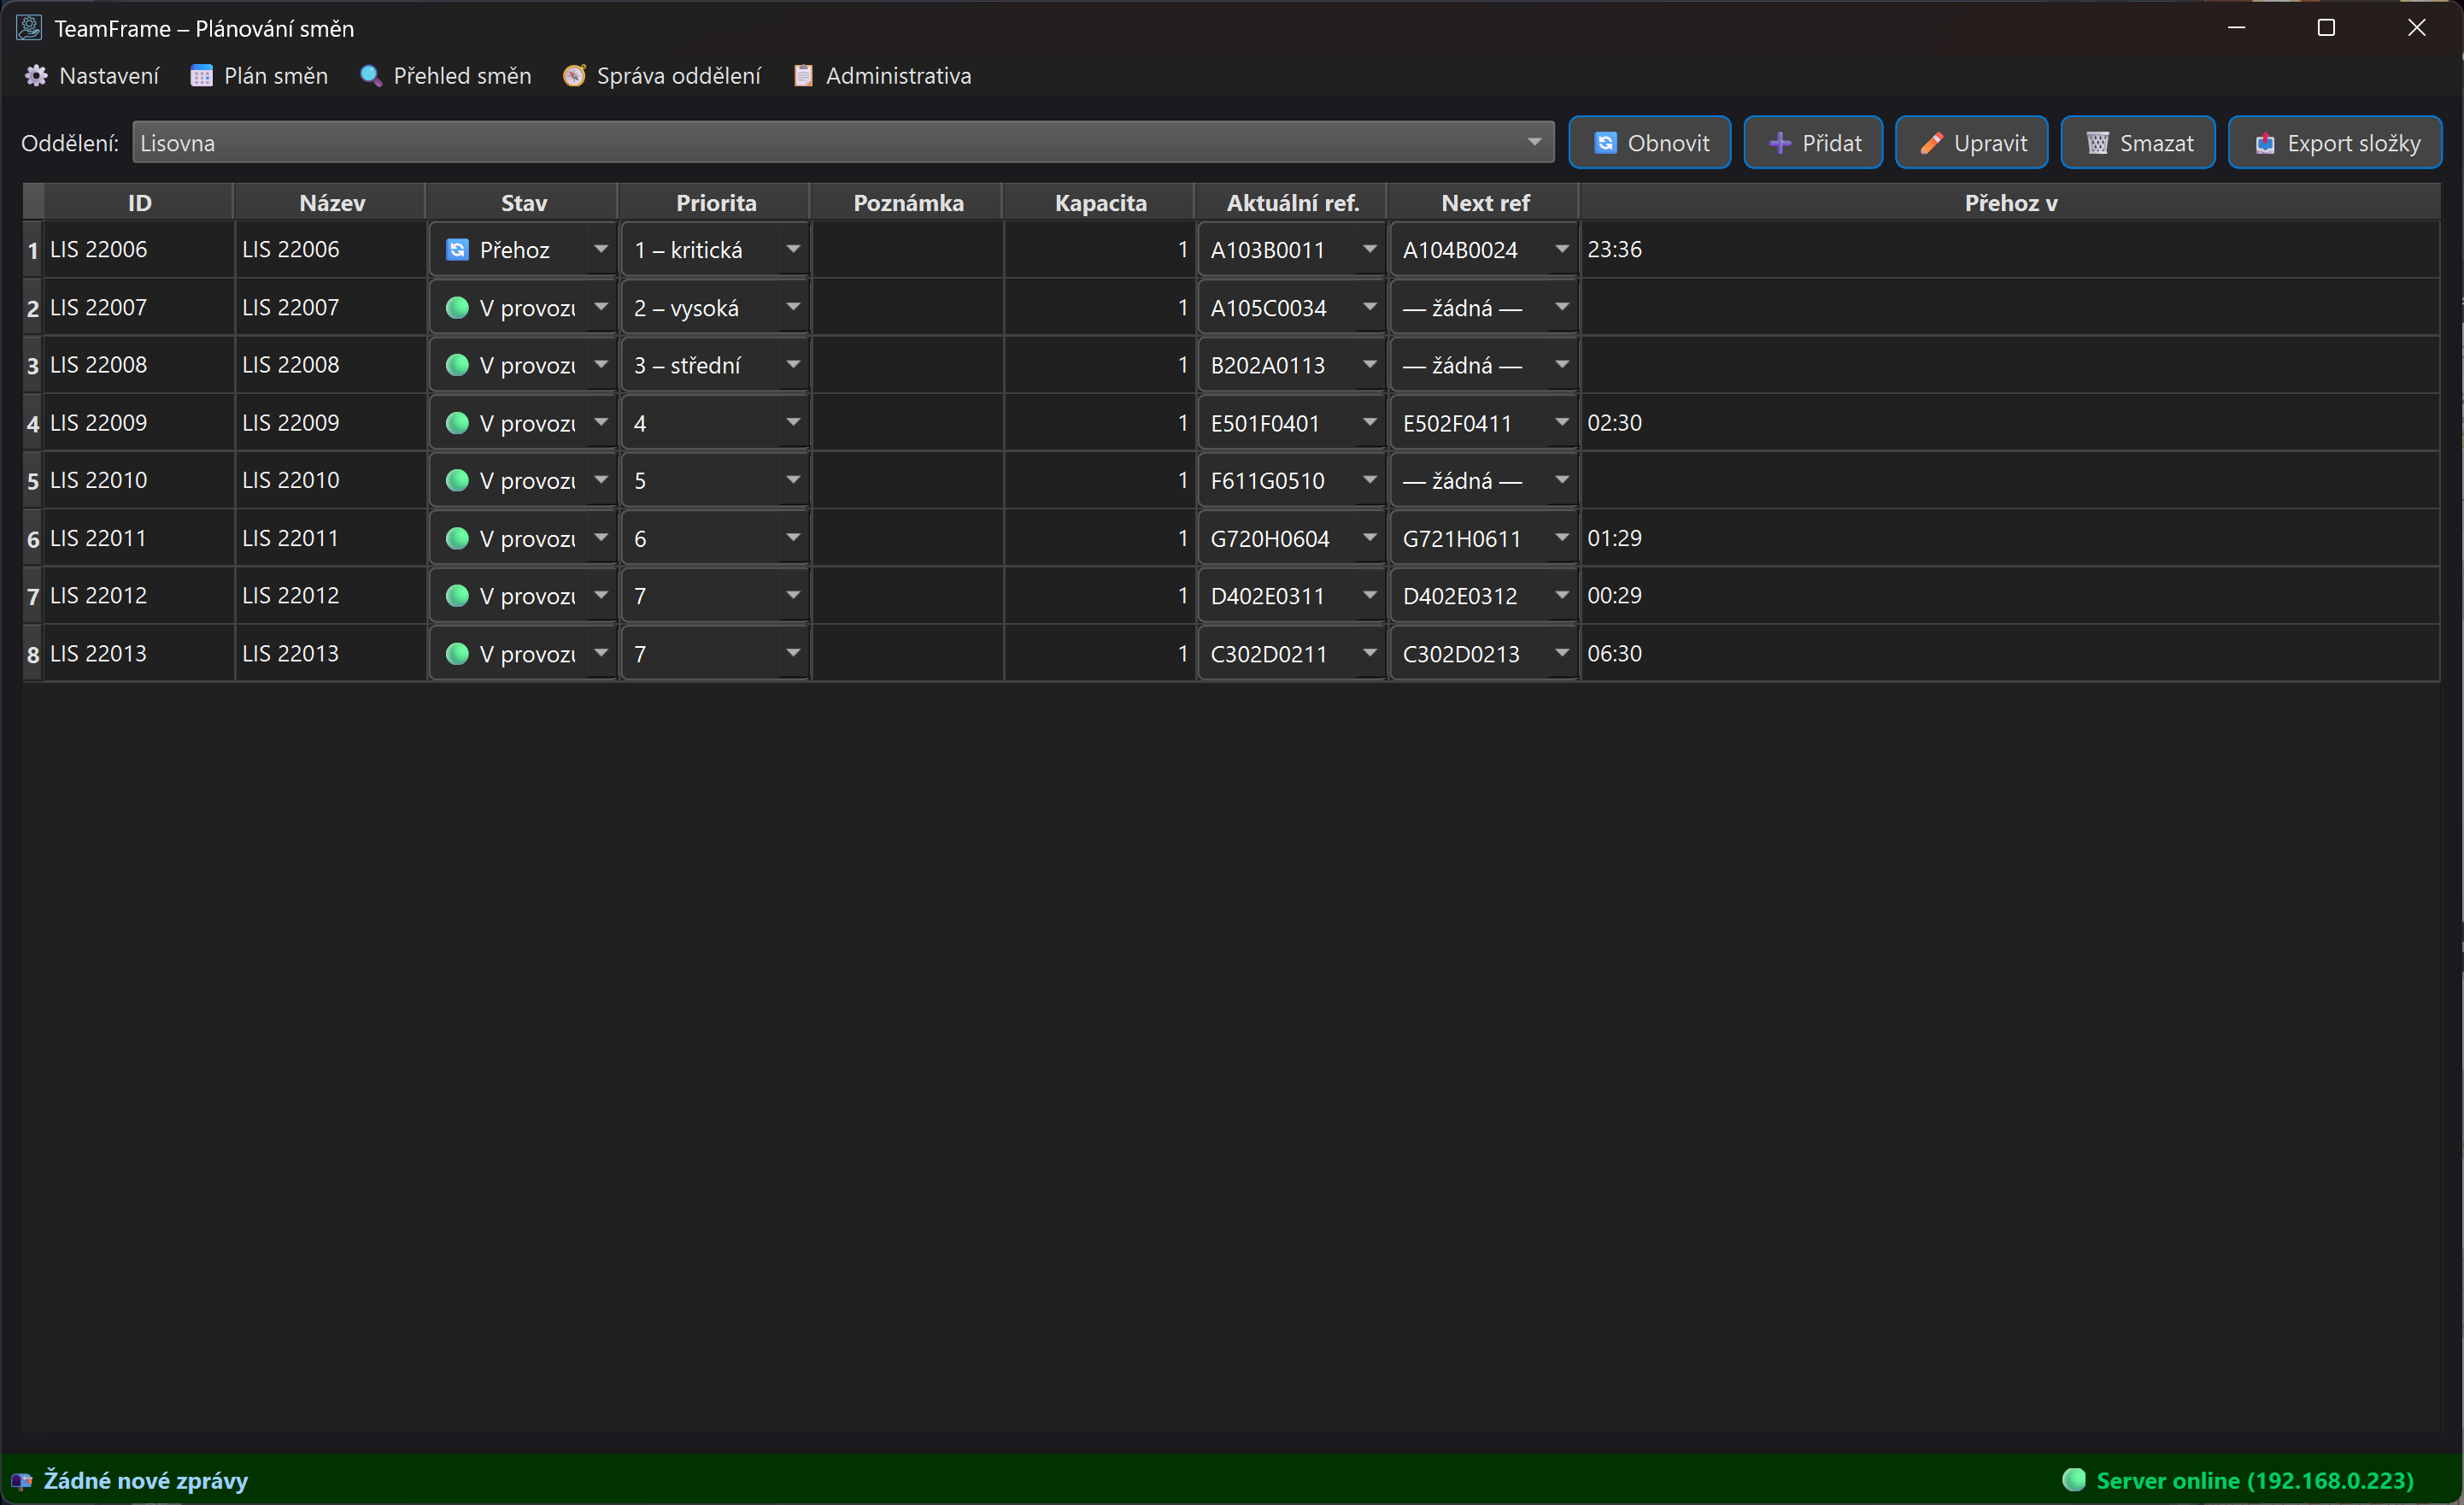
Task: Open the Administrativa menu
Action: pyautogui.click(x=897, y=76)
